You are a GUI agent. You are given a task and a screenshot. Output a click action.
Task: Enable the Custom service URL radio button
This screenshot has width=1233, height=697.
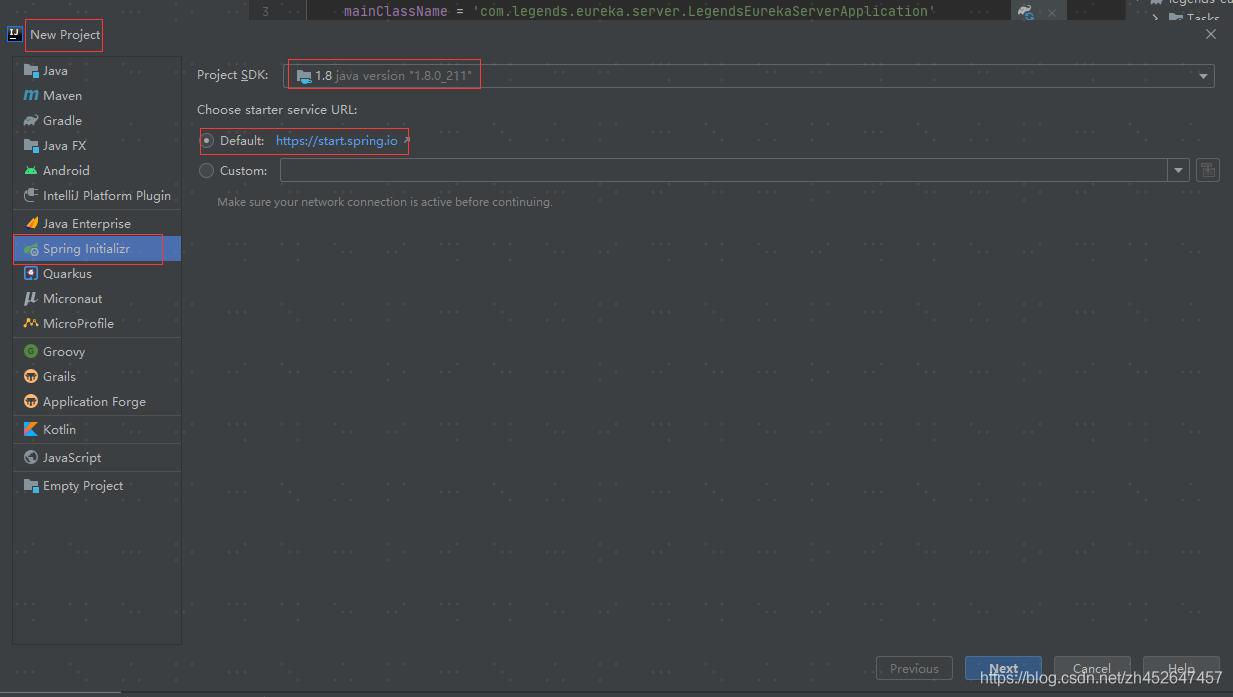tap(207, 171)
